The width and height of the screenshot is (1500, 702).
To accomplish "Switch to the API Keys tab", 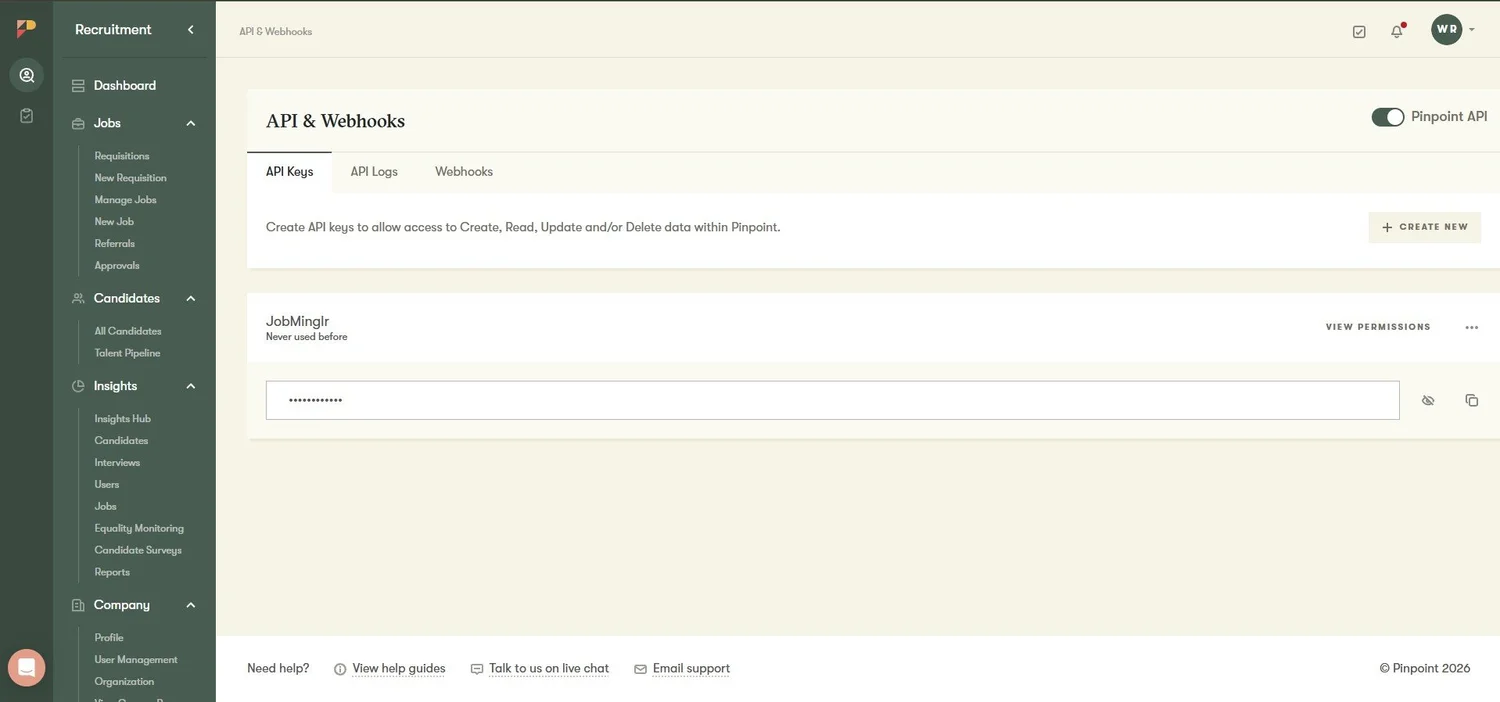I will click(289, 172).
